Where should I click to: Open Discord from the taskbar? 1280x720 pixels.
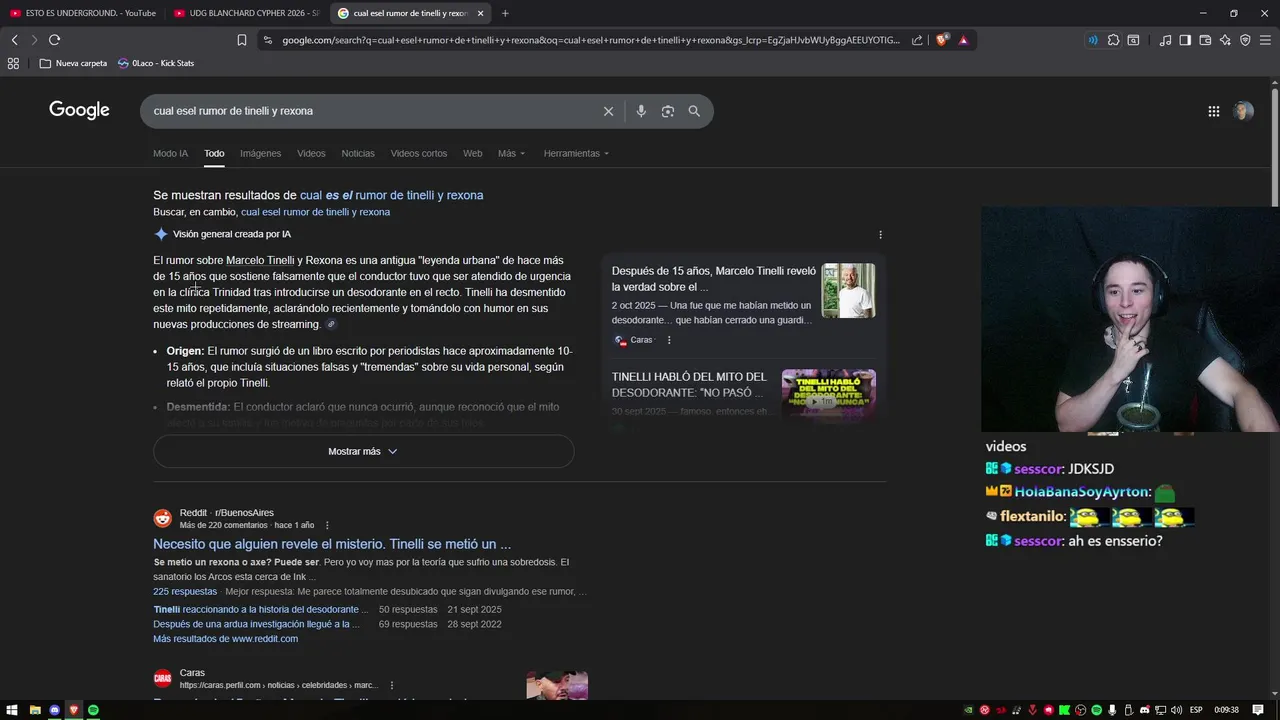tap(54, 710)
